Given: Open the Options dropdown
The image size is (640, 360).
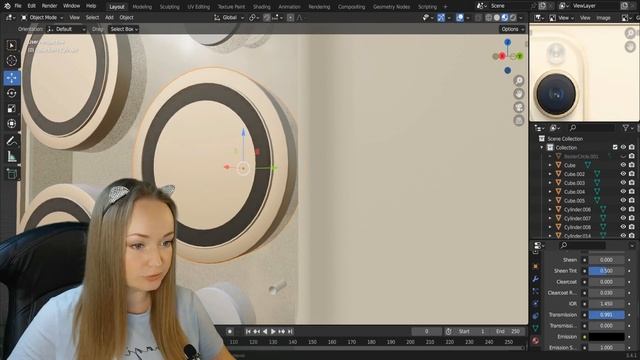Looking at the screenshot, I should point(512,29).
